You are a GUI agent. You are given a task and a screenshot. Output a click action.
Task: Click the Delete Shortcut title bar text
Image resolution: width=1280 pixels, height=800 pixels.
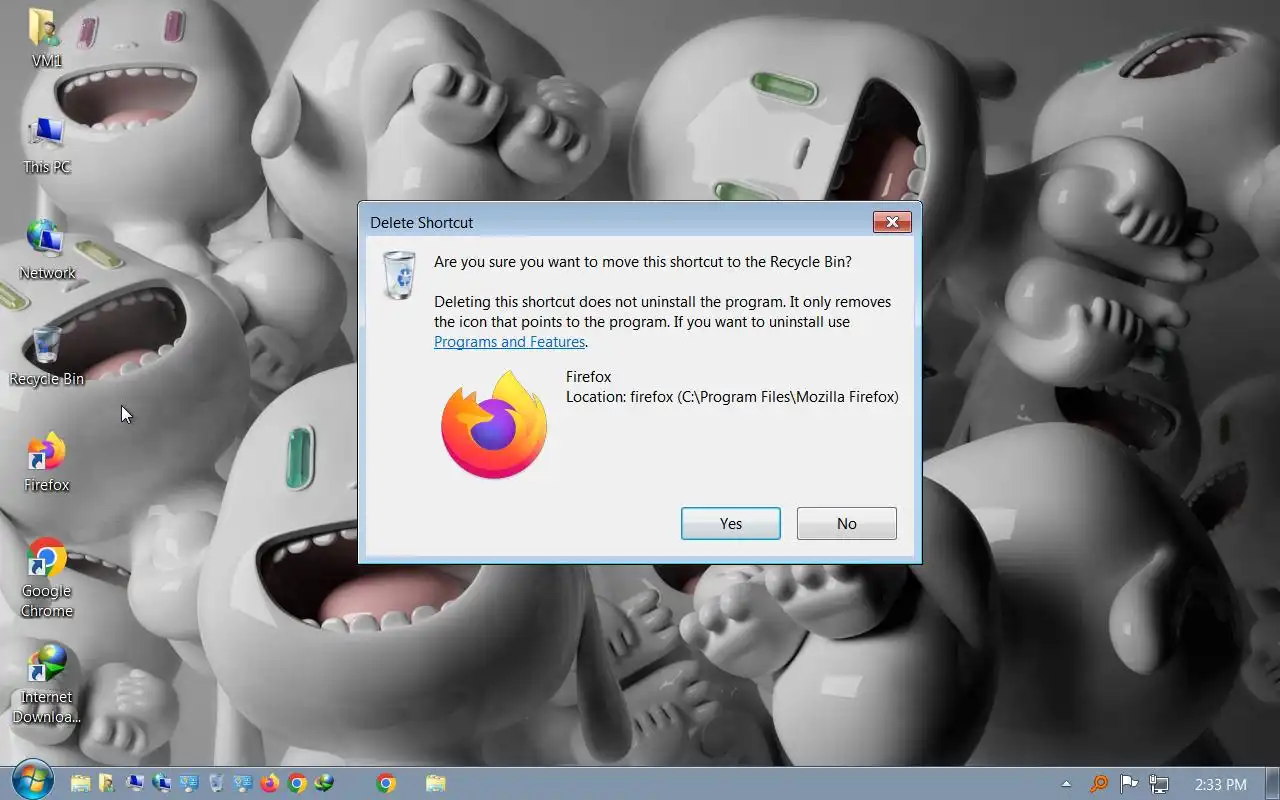point(421,222)
